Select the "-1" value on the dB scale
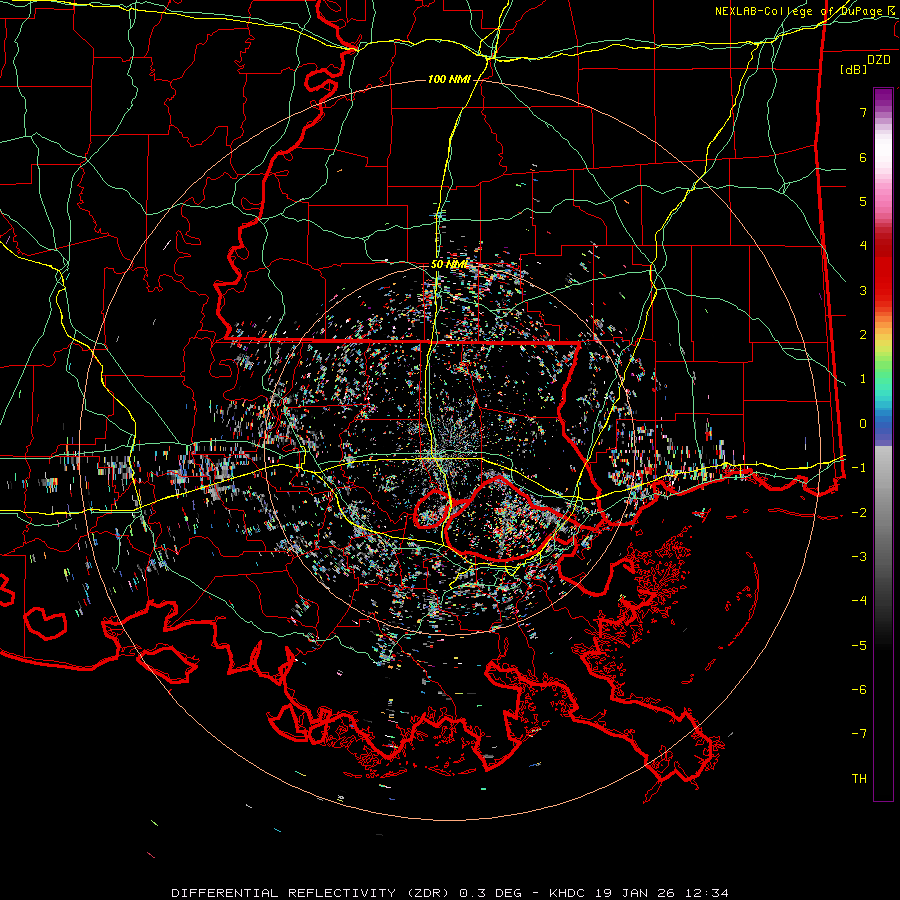Viewport: 900px width, 900px height. (x=859, y=468)
